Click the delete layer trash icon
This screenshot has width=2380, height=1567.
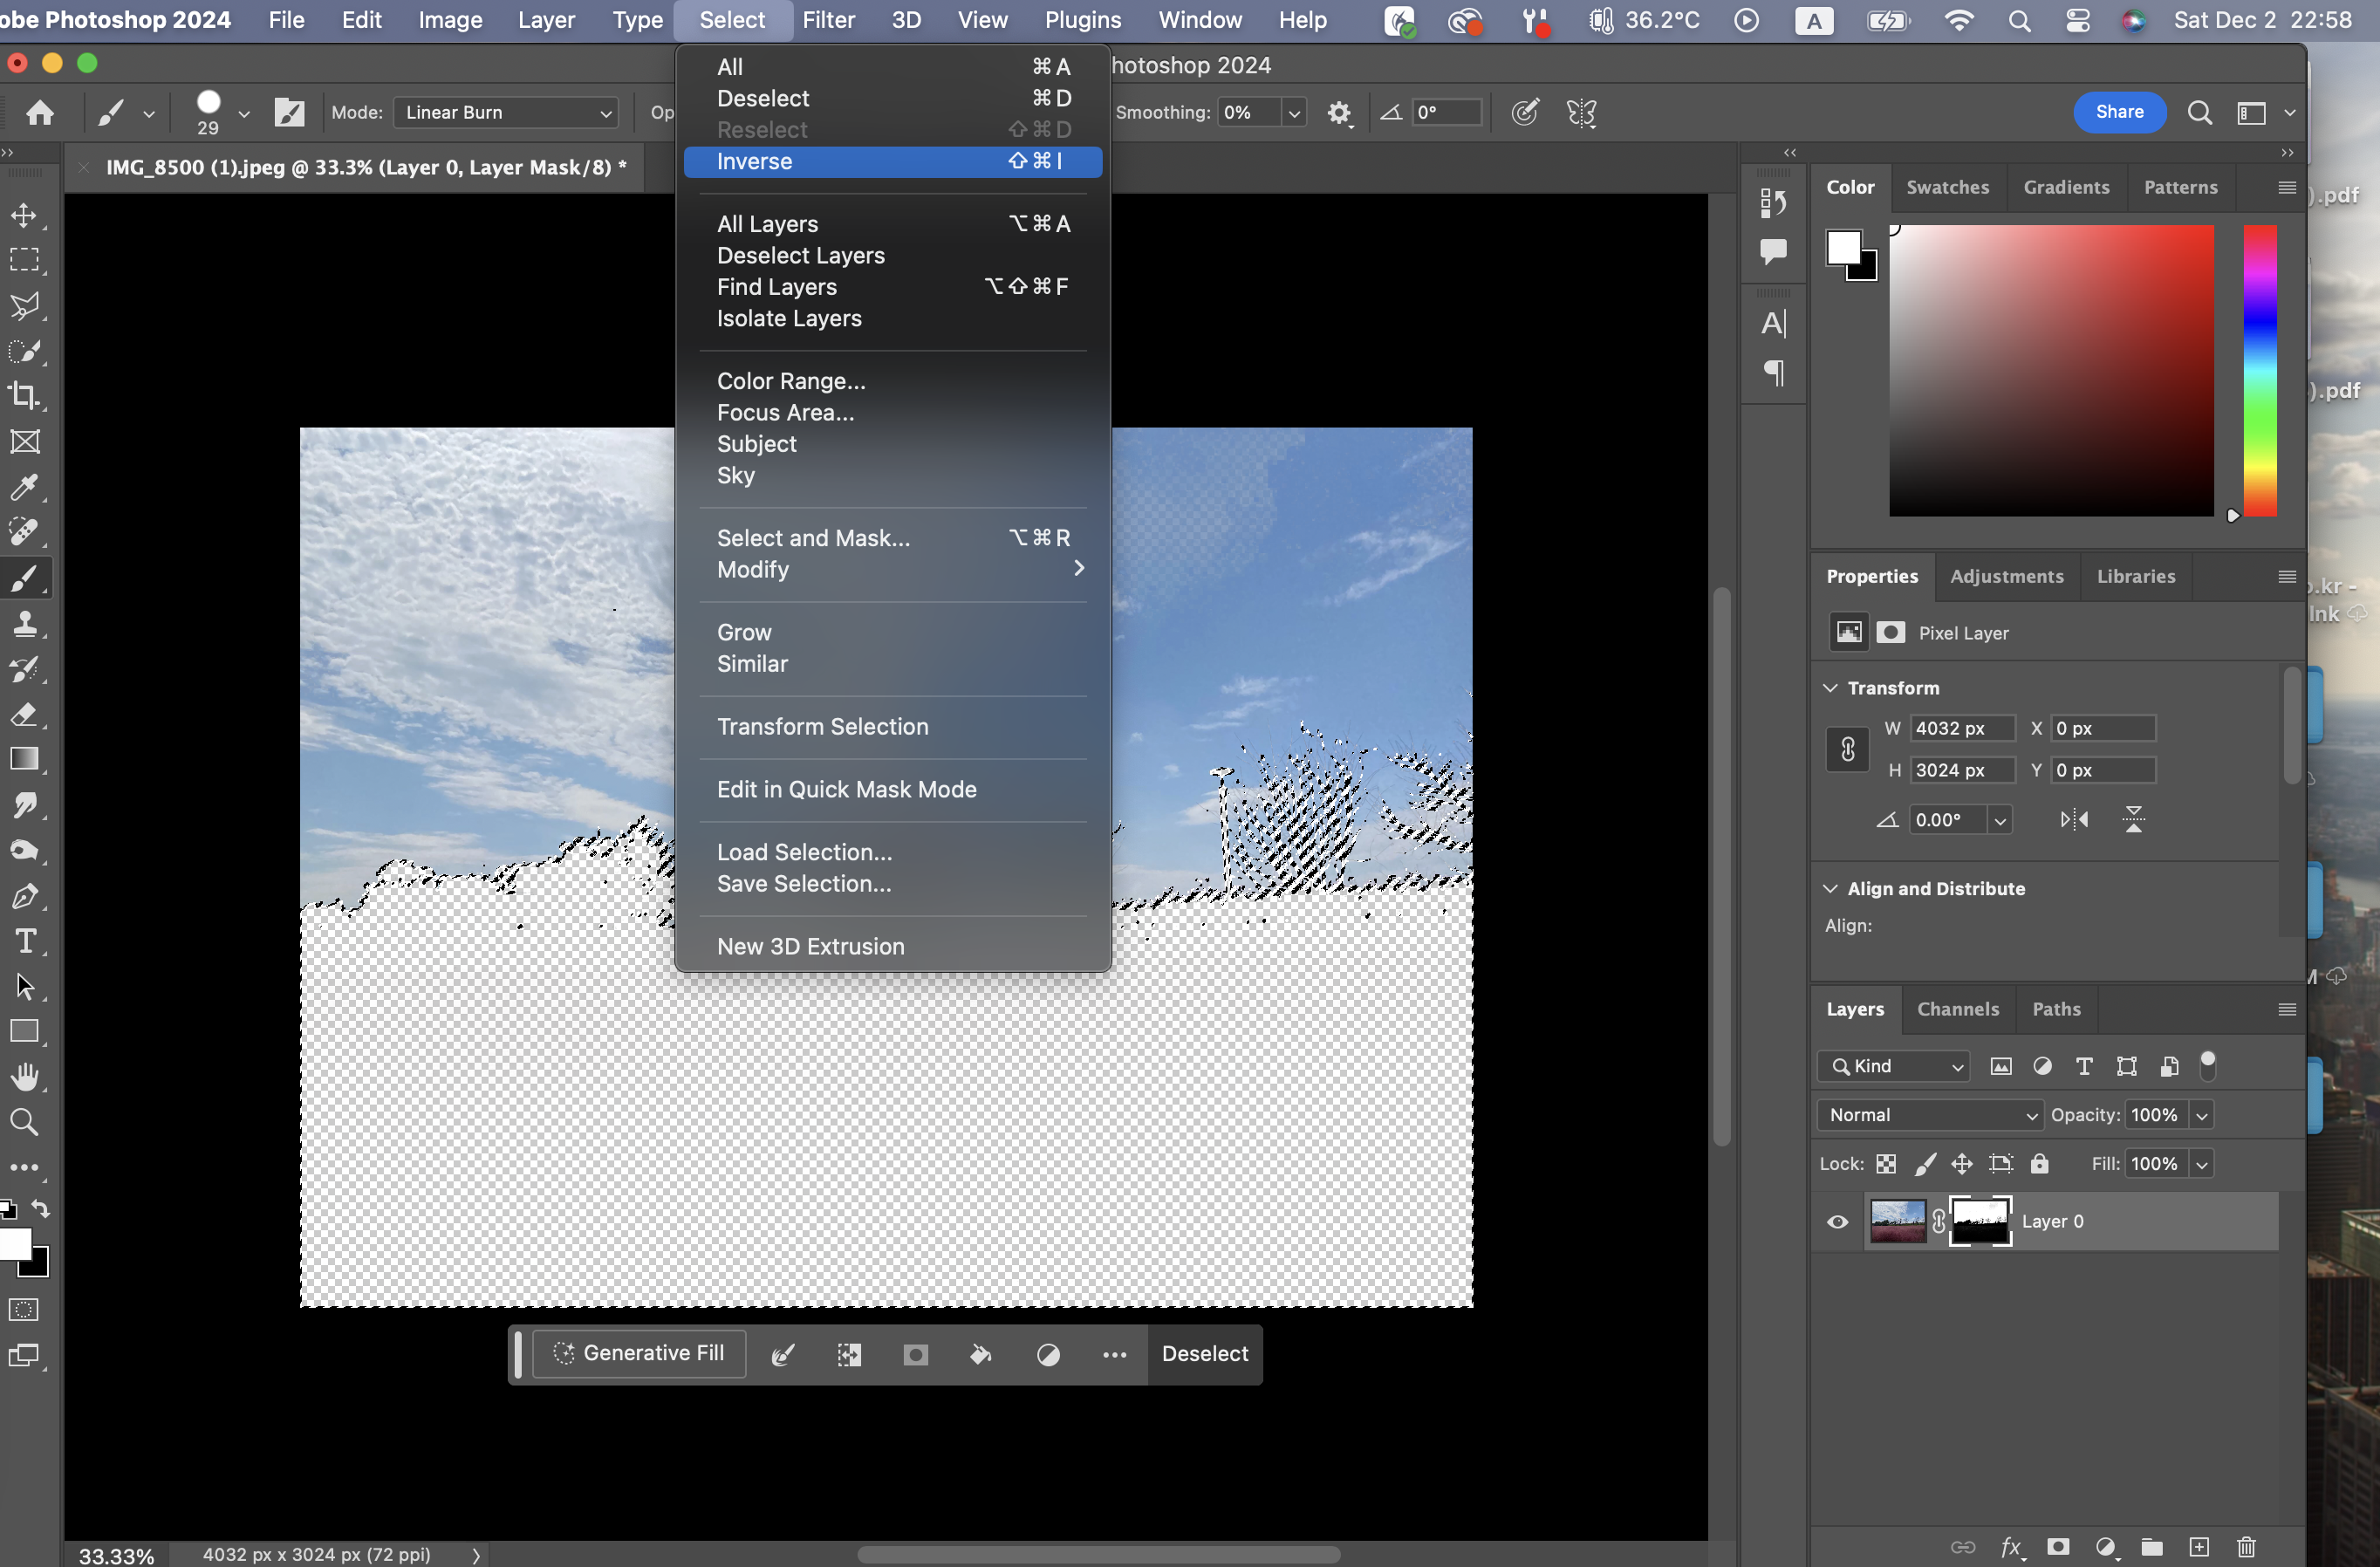(x=2246, y=1547)
